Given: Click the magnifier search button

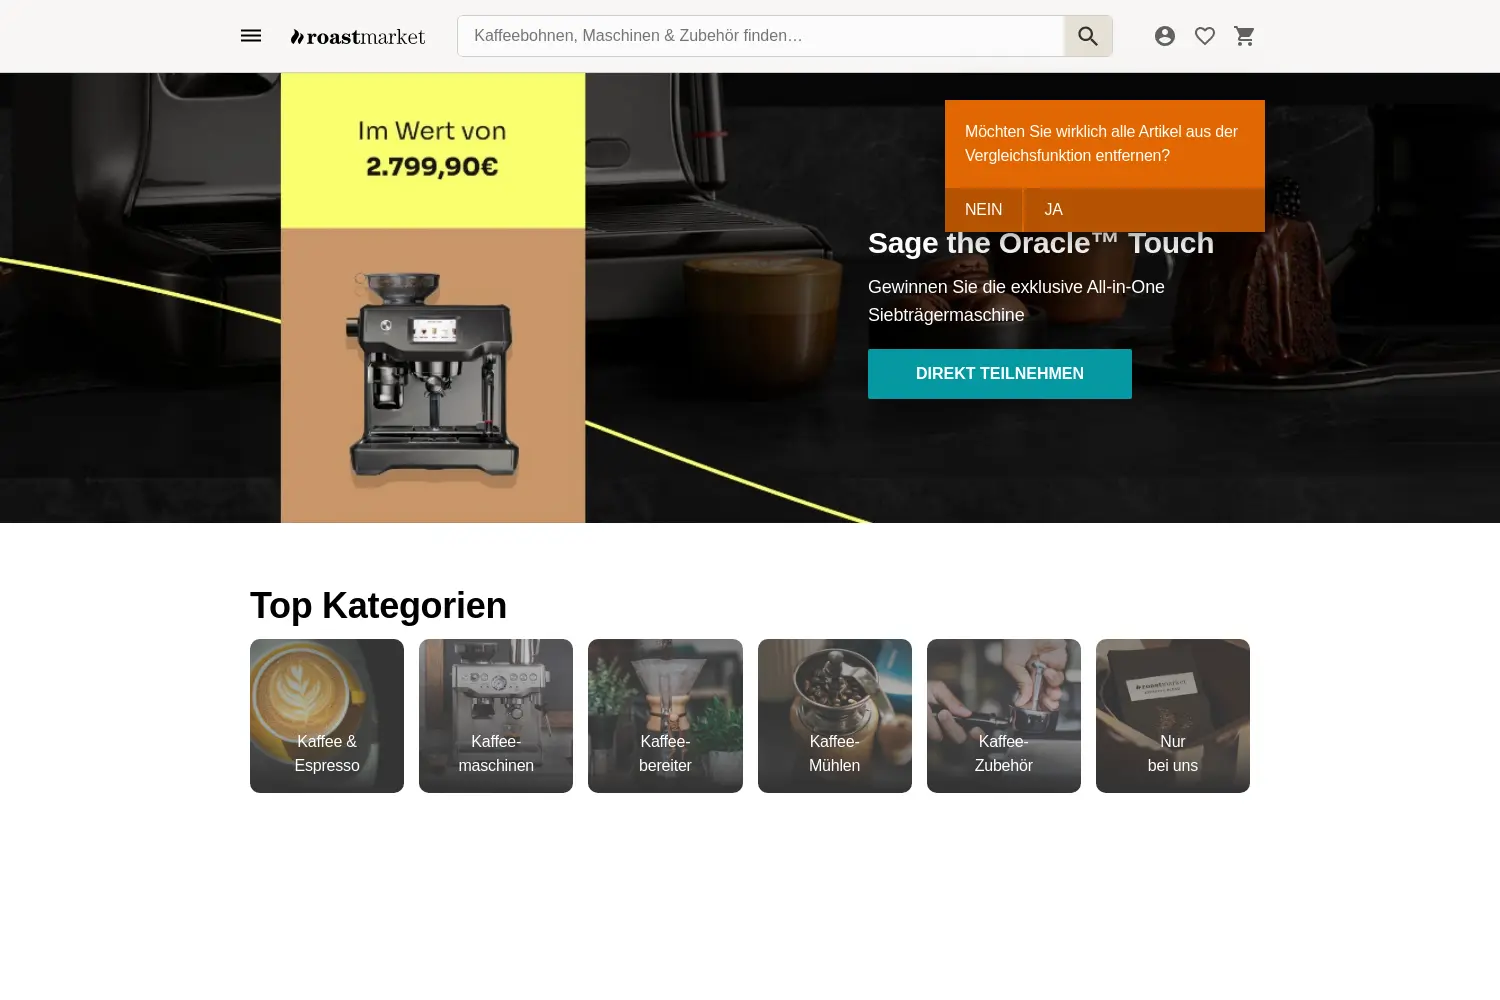Looking at the screenshot, I should (x=1088, y=36).
